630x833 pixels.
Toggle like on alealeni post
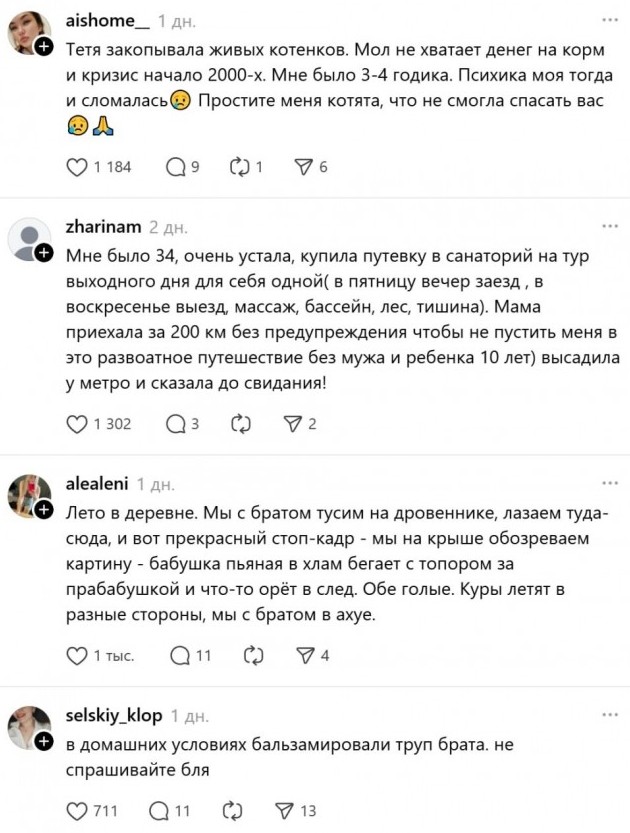pos(77,656)
